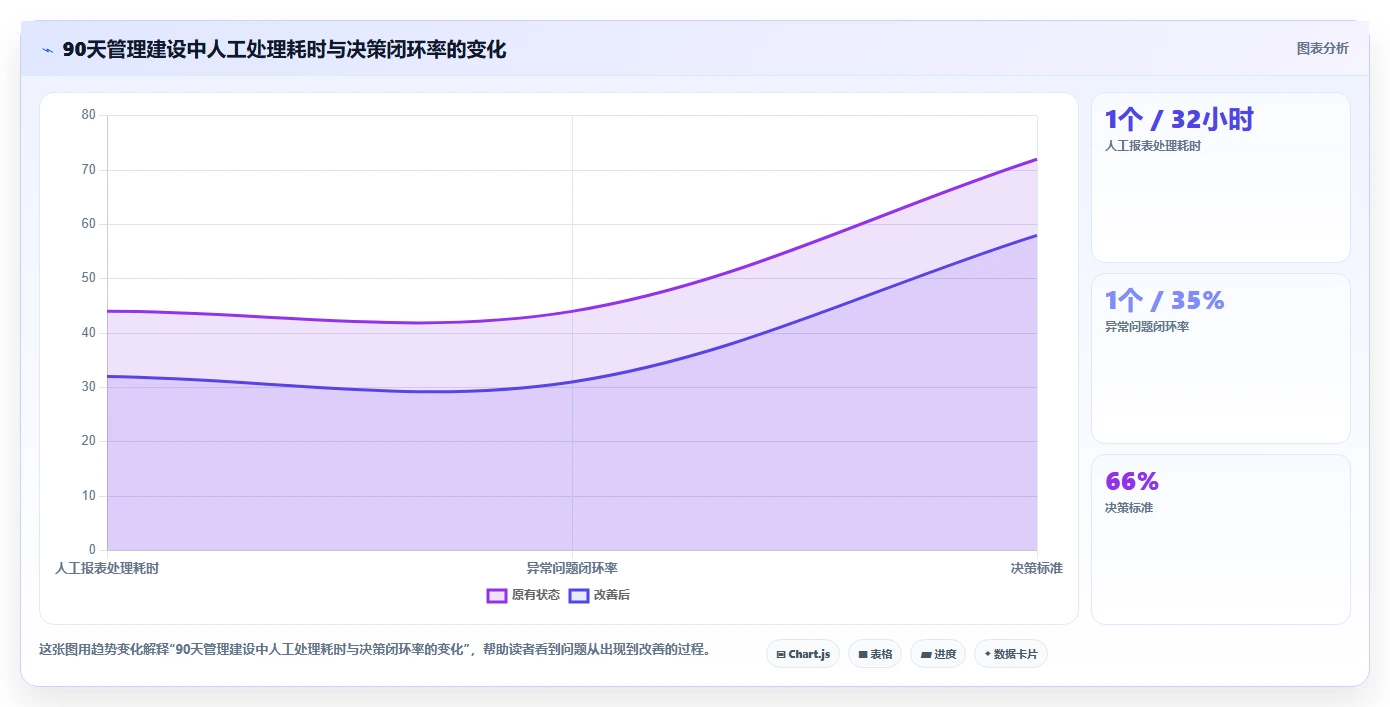
Task: Click the 1个 / 32小时 card value
Action: [1179, 119]
